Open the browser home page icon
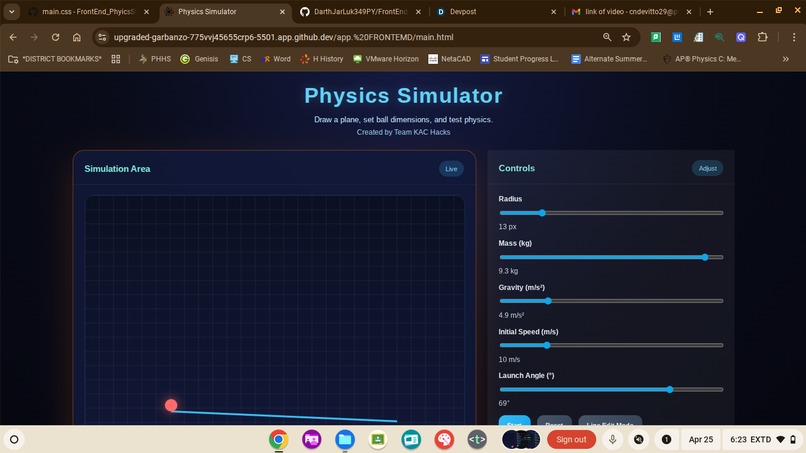Image resolution: width=806 pixels, height=453 pixels. (77, 37)
